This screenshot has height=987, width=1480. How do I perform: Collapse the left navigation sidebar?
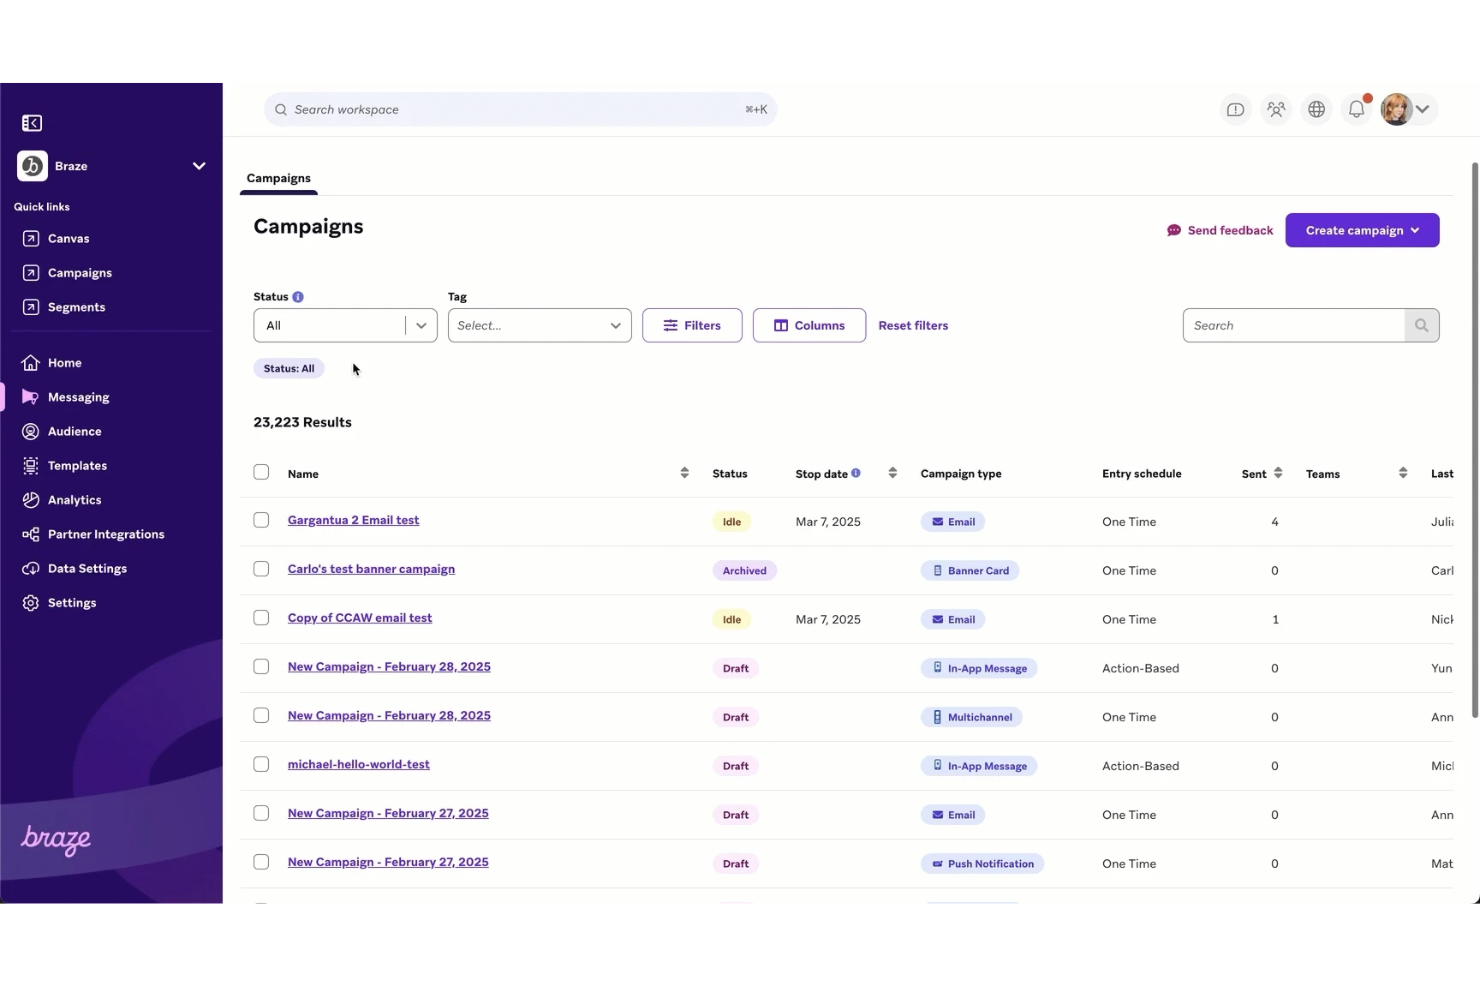pos(31,122)
